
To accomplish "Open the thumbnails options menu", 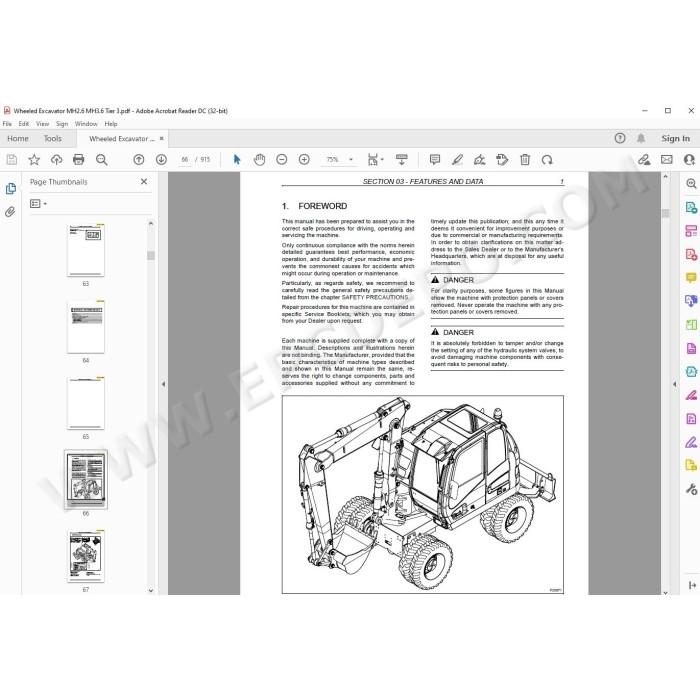I will (38, 204).
